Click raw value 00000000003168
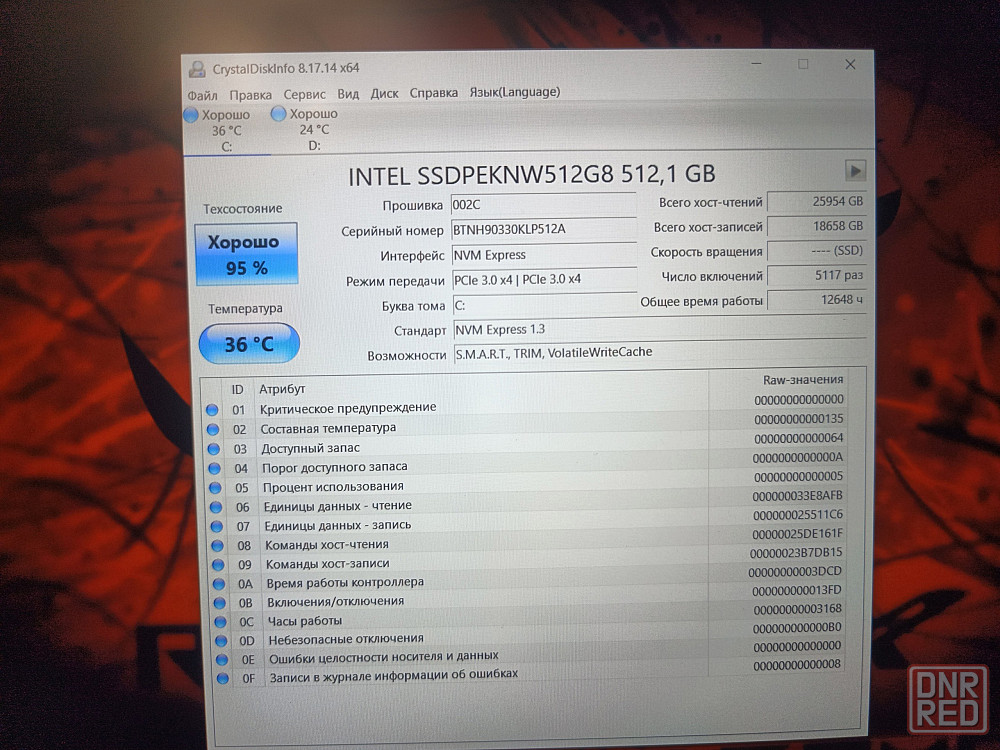1000x750 pixels. [x=797, y=610]
